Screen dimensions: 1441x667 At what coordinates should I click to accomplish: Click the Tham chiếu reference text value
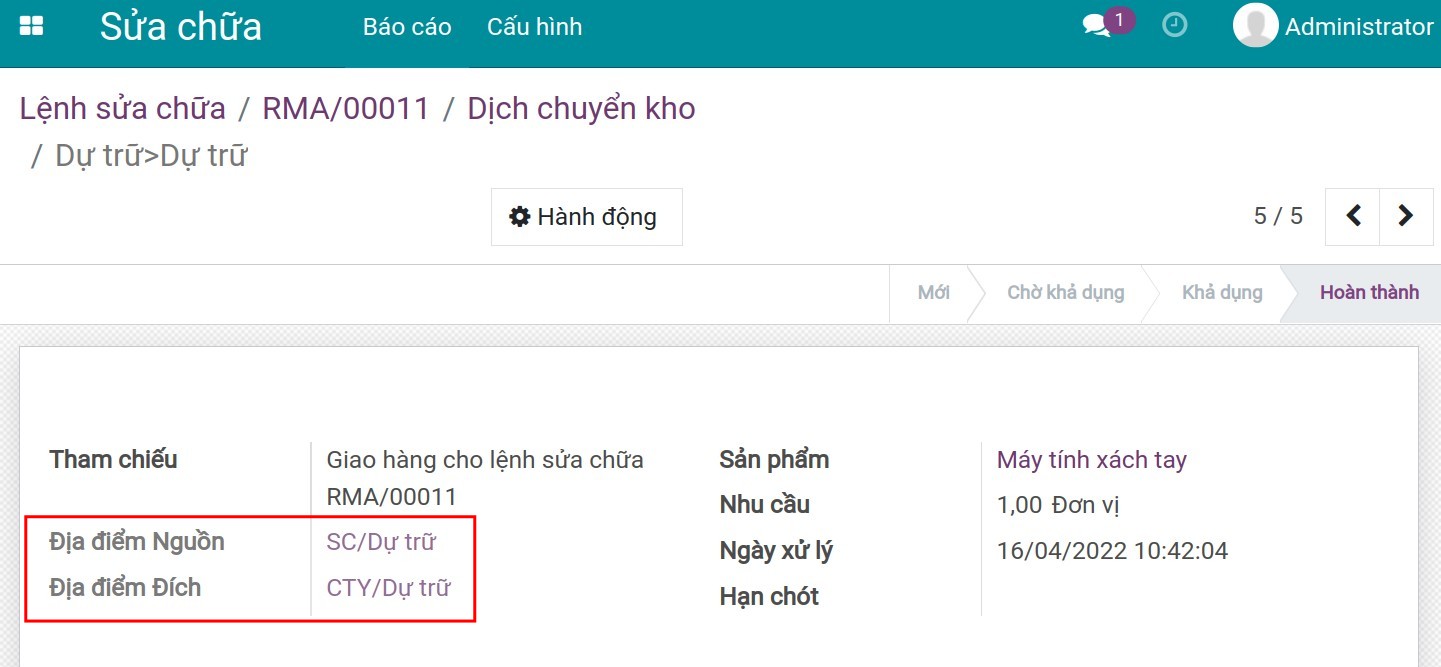click(485, 478)
